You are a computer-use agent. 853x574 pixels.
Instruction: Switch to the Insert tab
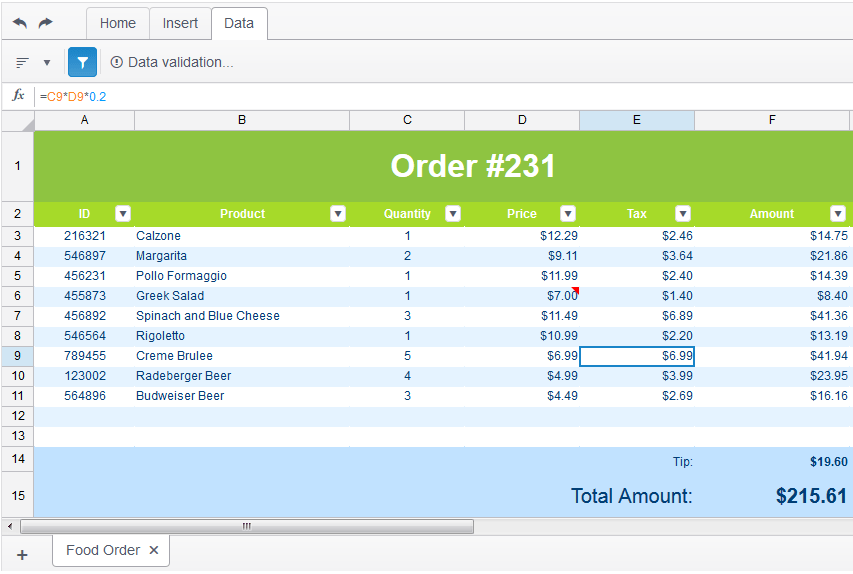tap(180, 23)
